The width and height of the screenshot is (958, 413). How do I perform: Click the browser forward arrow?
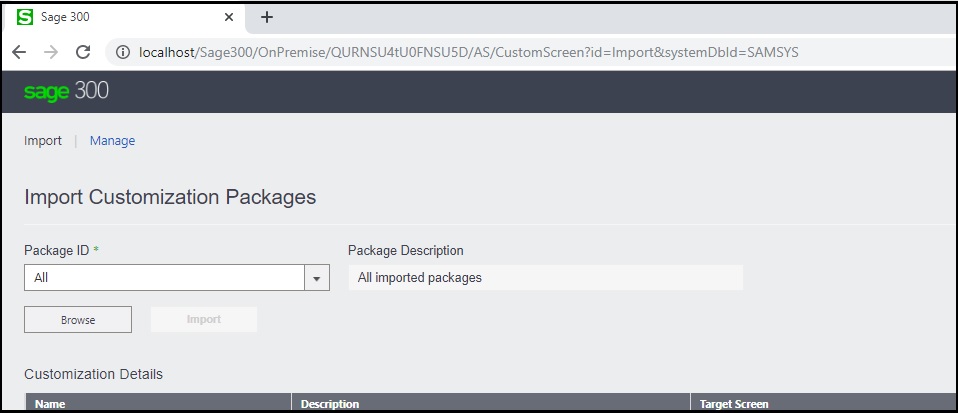[x=51, y=52]
